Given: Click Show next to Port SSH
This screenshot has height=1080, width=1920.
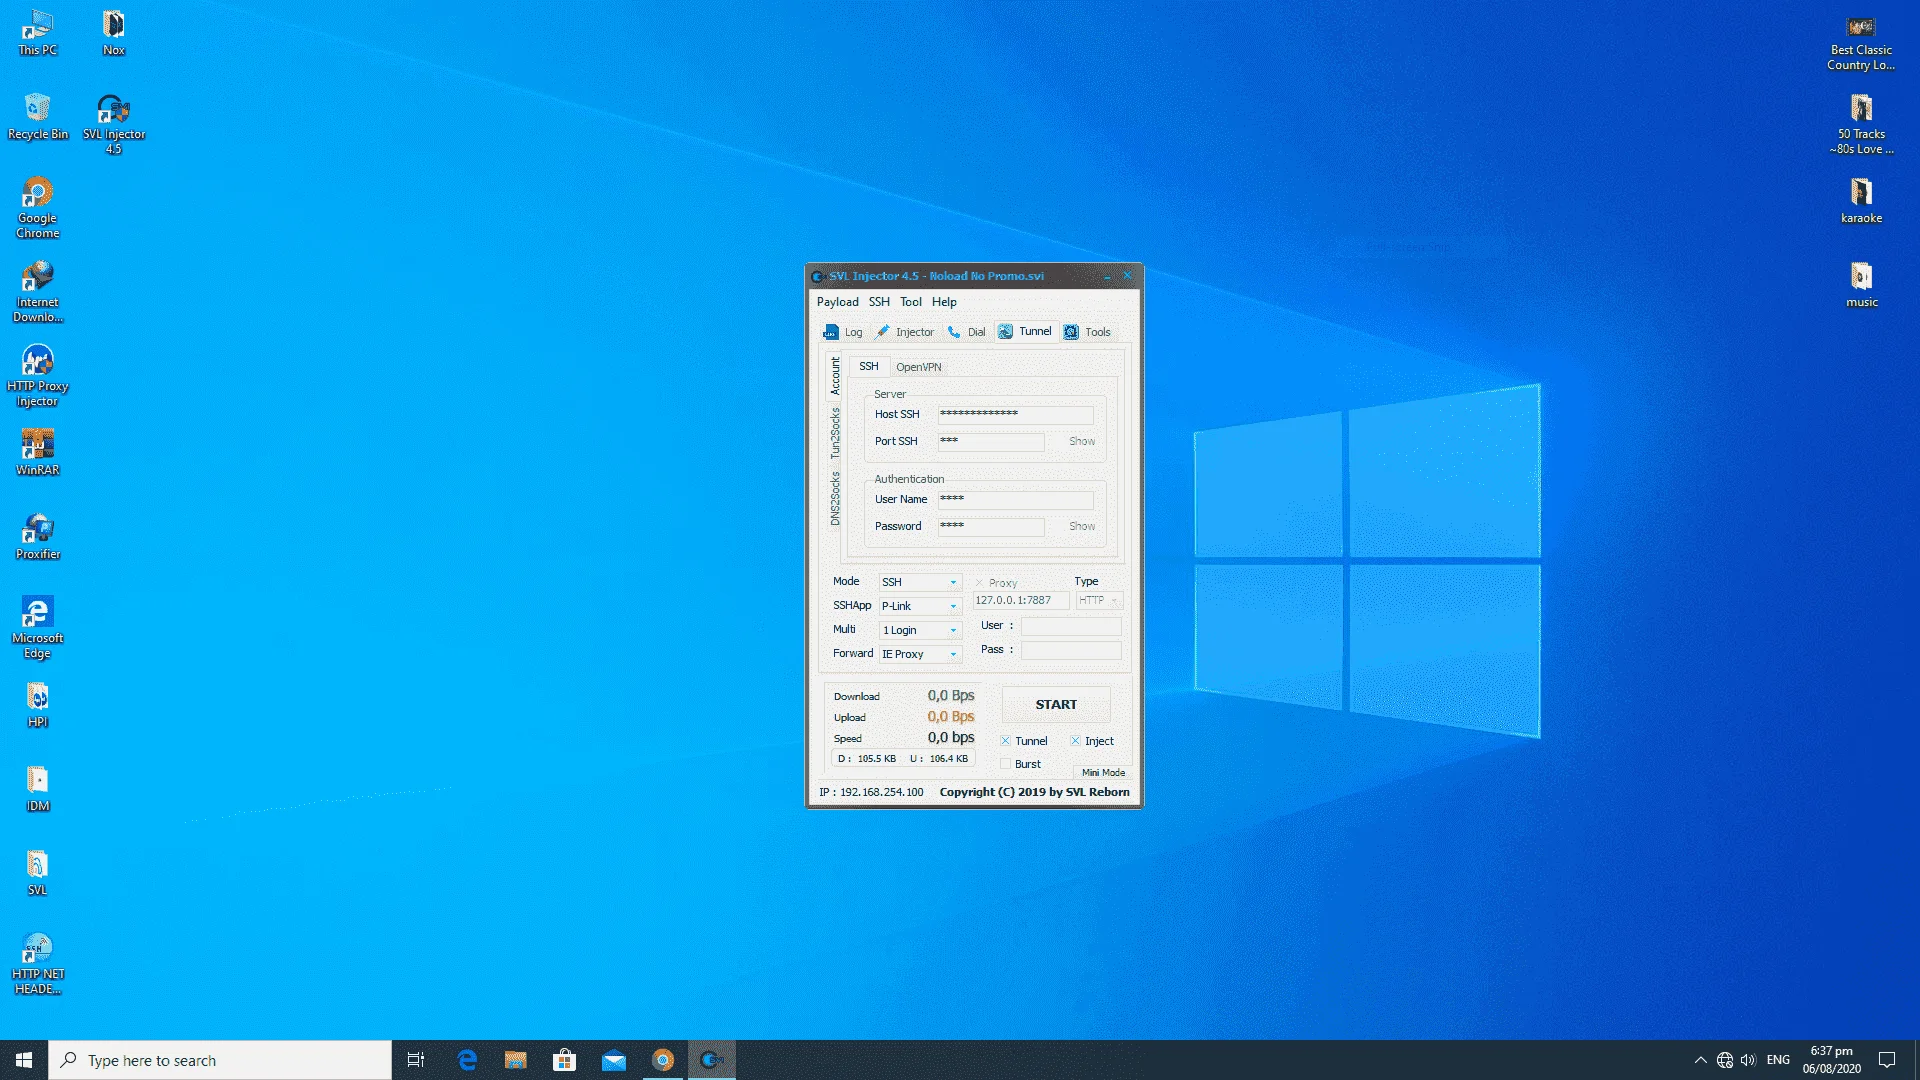Looking at the screenshot, I should coord(1082,441).
